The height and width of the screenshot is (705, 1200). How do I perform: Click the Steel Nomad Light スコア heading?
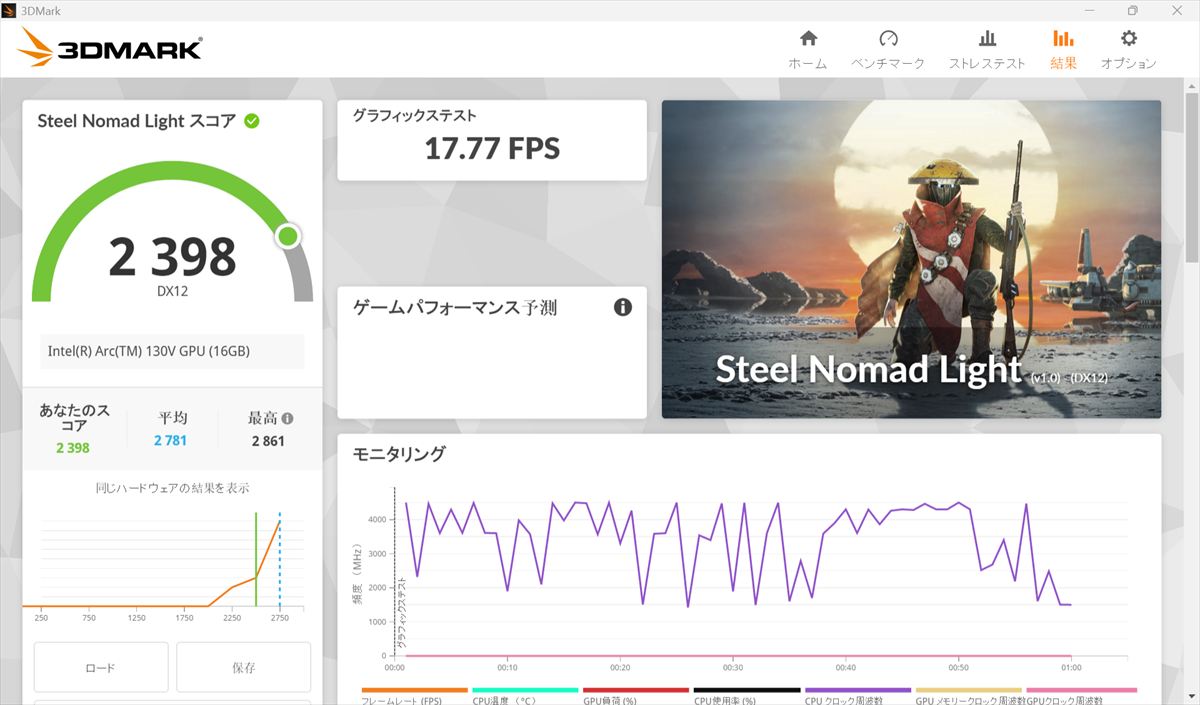click(137, 121)
